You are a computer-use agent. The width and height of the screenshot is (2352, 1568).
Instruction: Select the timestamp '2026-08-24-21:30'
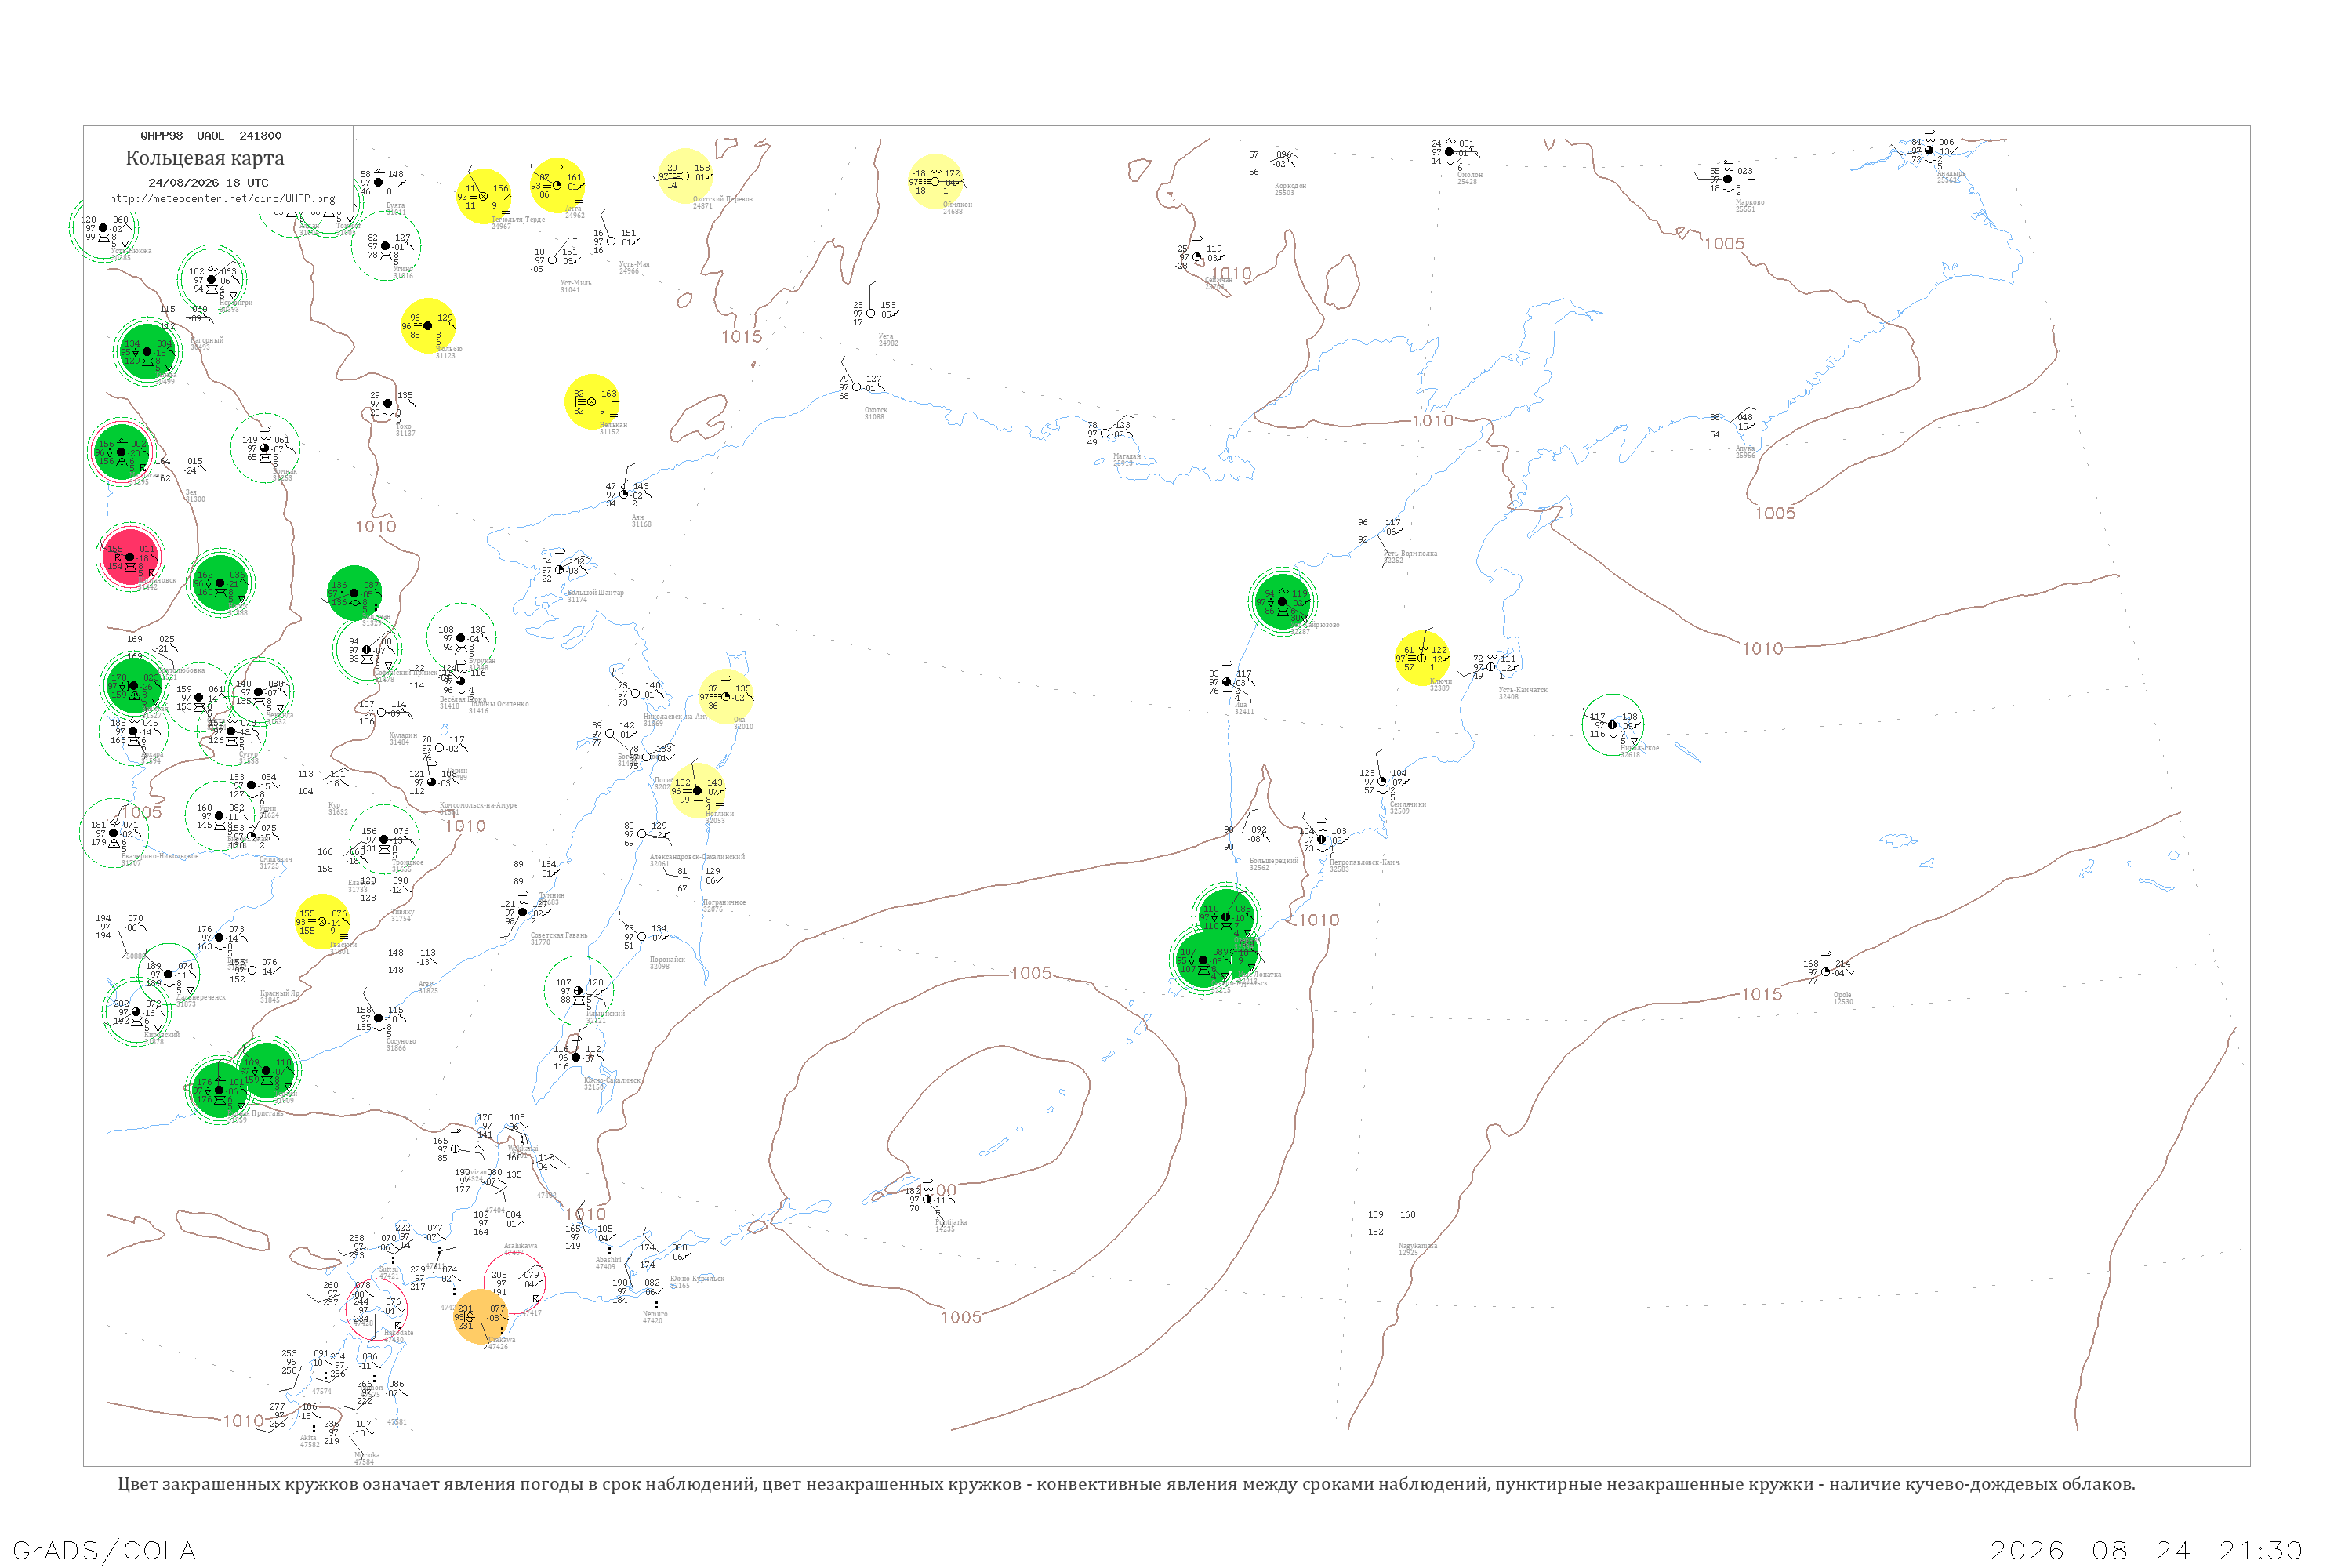pos(2147,1551)
